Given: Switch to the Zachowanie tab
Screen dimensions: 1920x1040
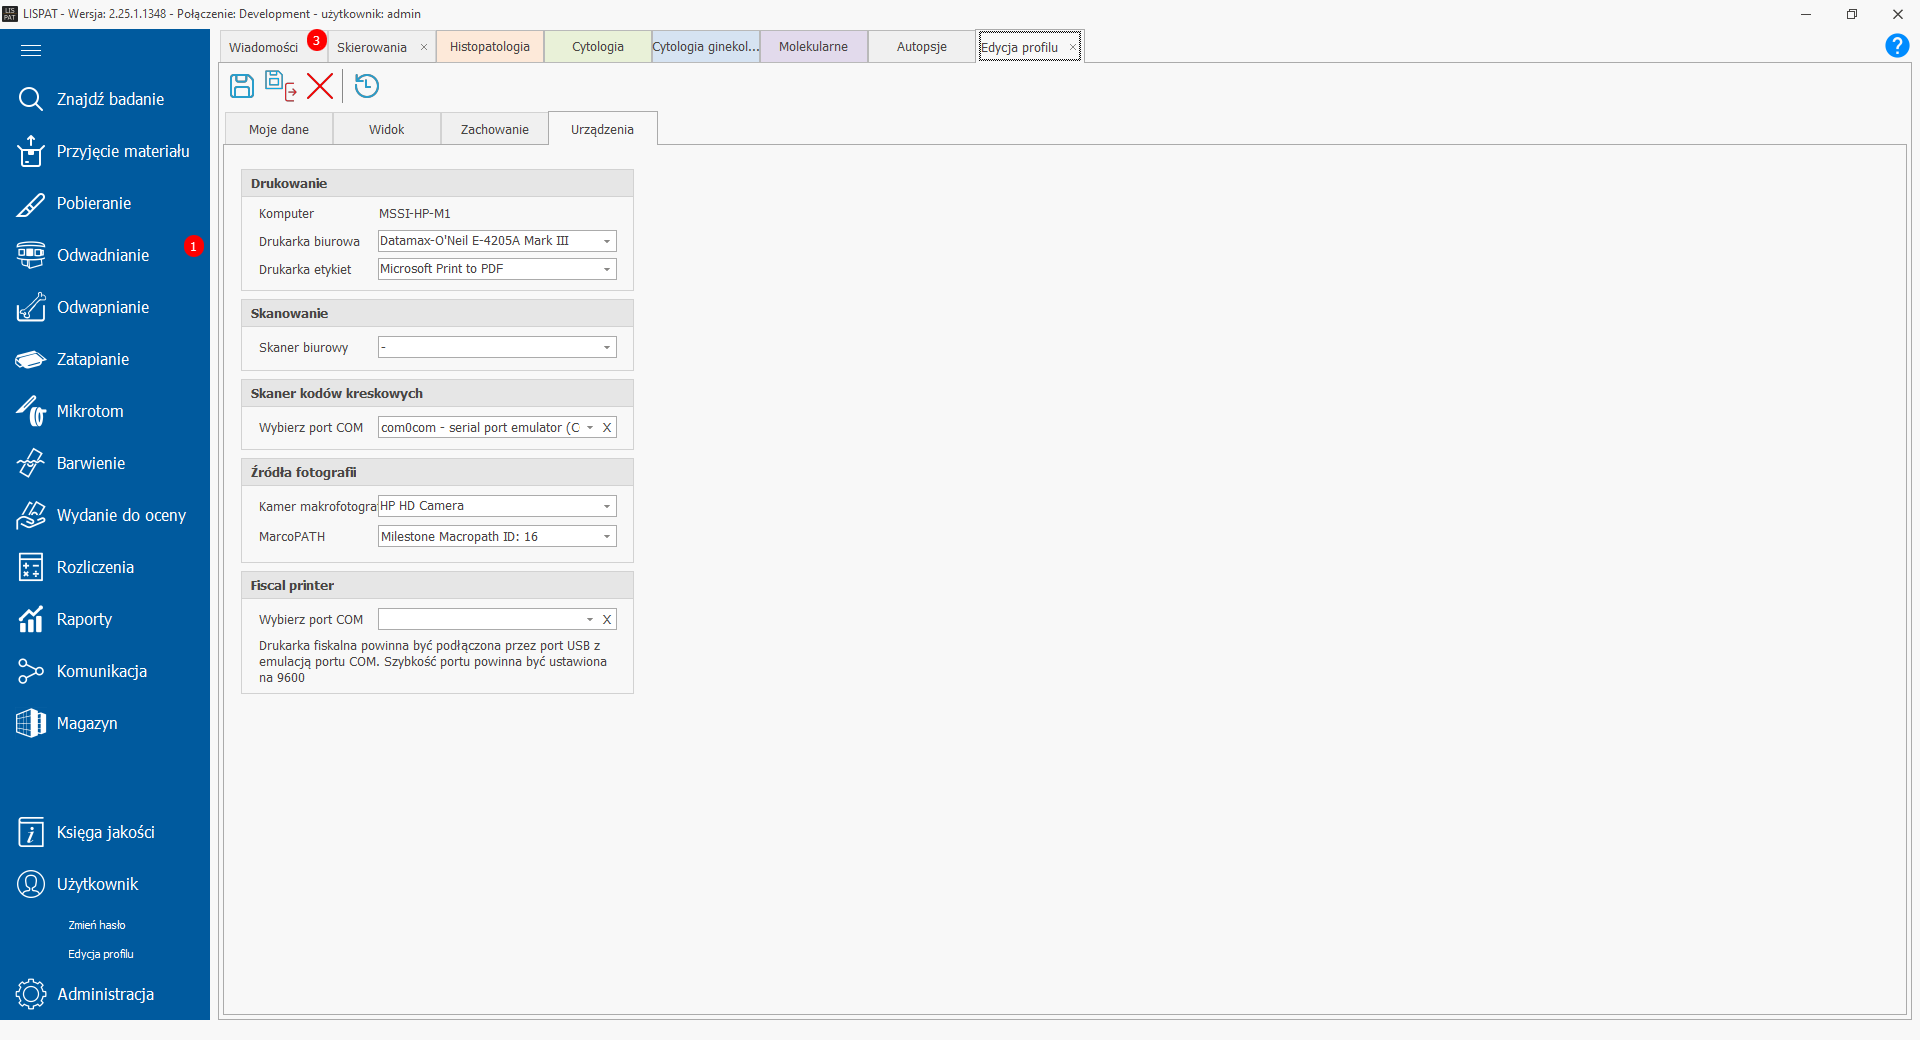Looking at the screenshot, I should (494, 130).
